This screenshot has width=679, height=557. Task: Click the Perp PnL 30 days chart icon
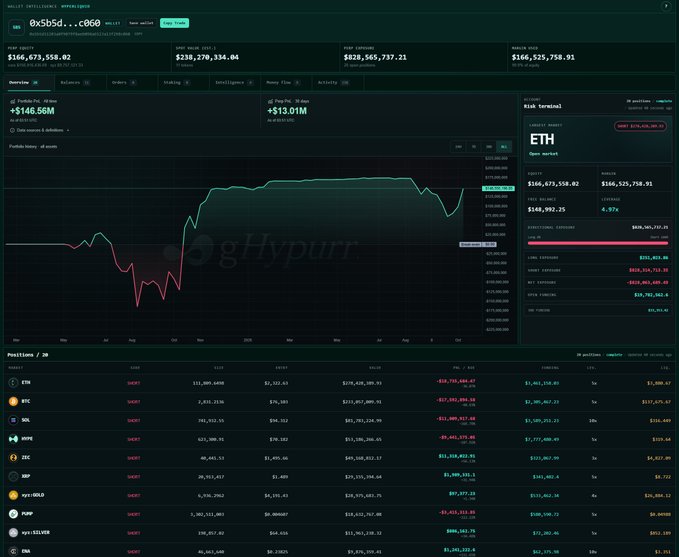tap(270, 101)
